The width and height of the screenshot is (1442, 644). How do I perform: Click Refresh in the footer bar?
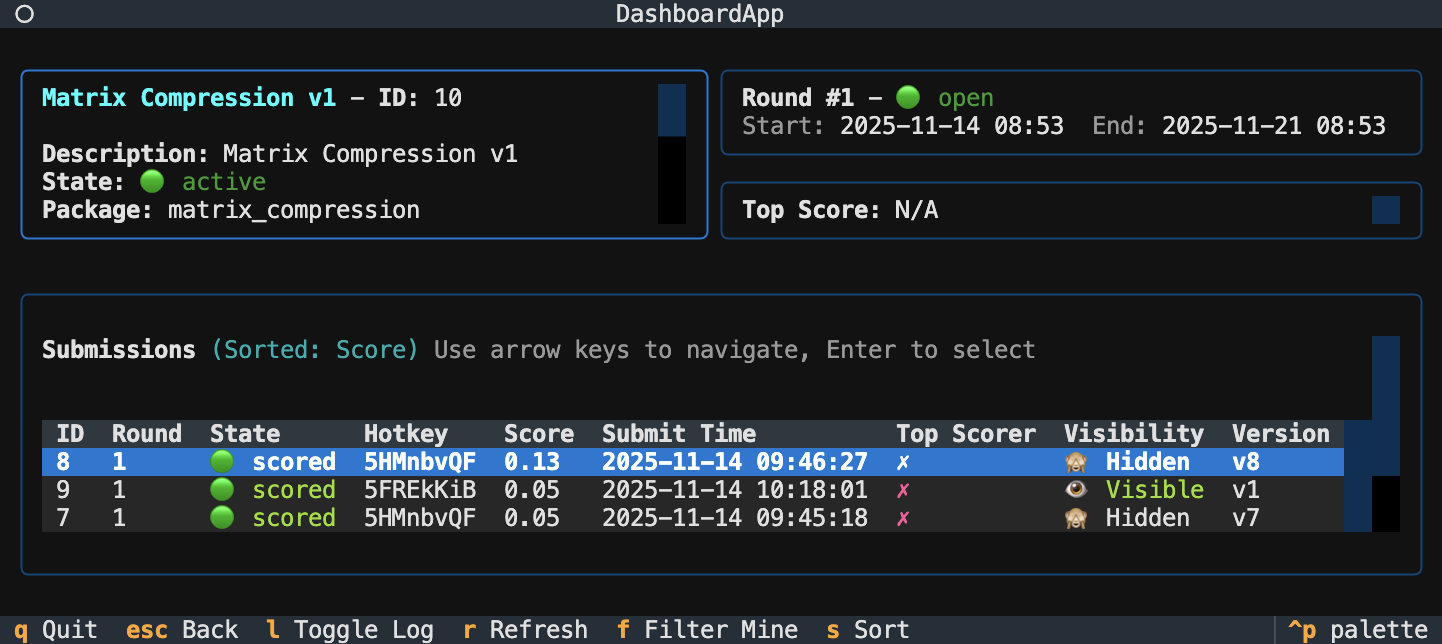click(x=524, y=630)
